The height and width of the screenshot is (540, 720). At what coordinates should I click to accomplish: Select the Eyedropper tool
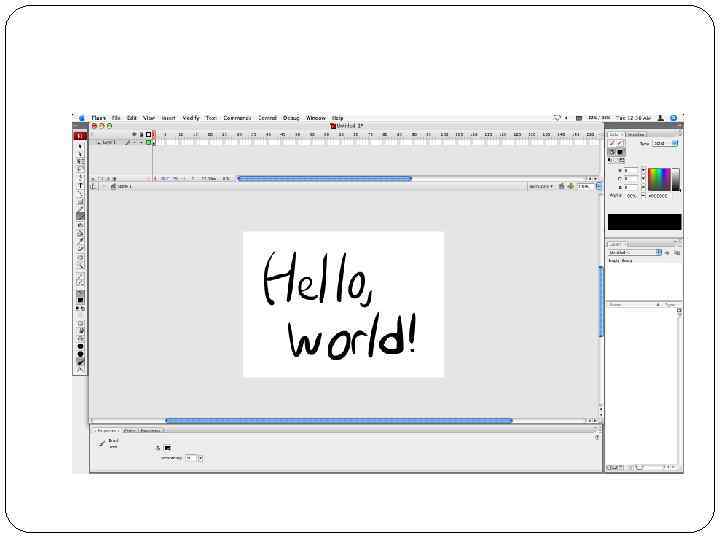point(80,241)
